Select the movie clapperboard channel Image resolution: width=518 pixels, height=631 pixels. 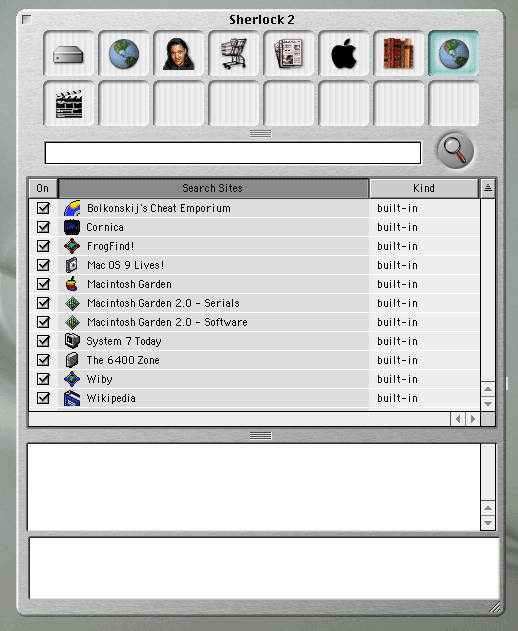pos(68,104)
